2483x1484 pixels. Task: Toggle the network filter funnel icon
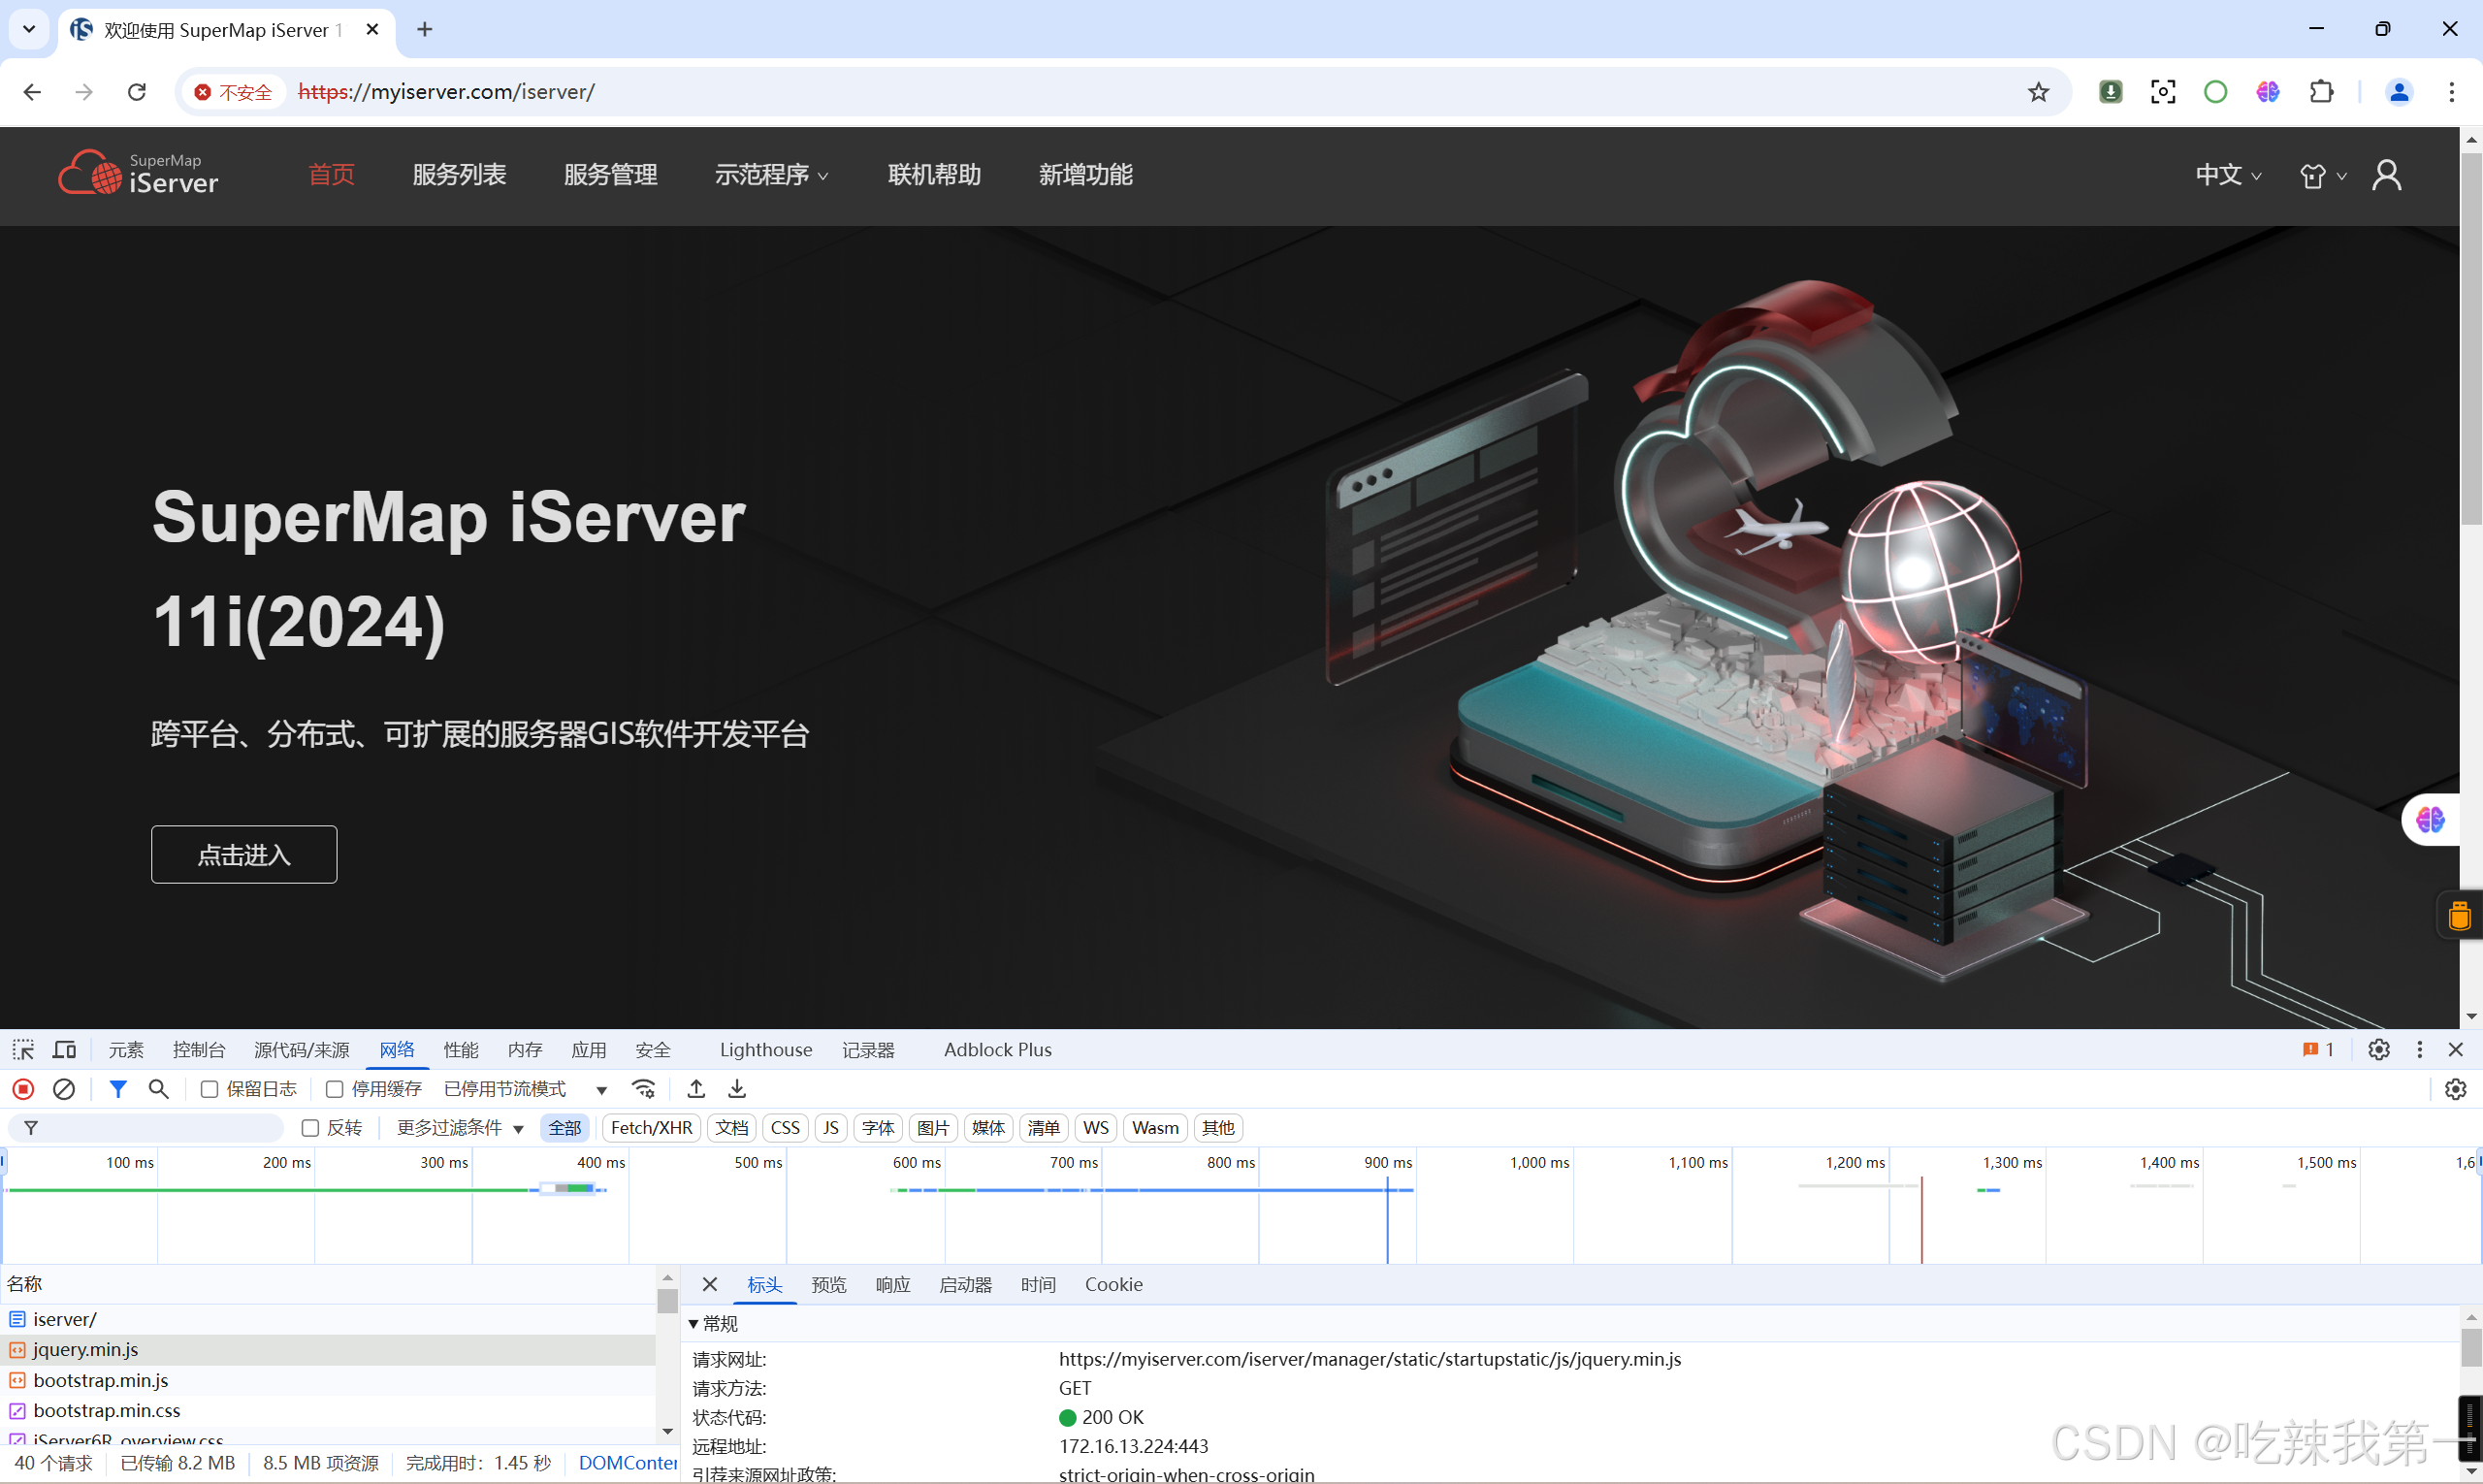(x=118, y=1089)
